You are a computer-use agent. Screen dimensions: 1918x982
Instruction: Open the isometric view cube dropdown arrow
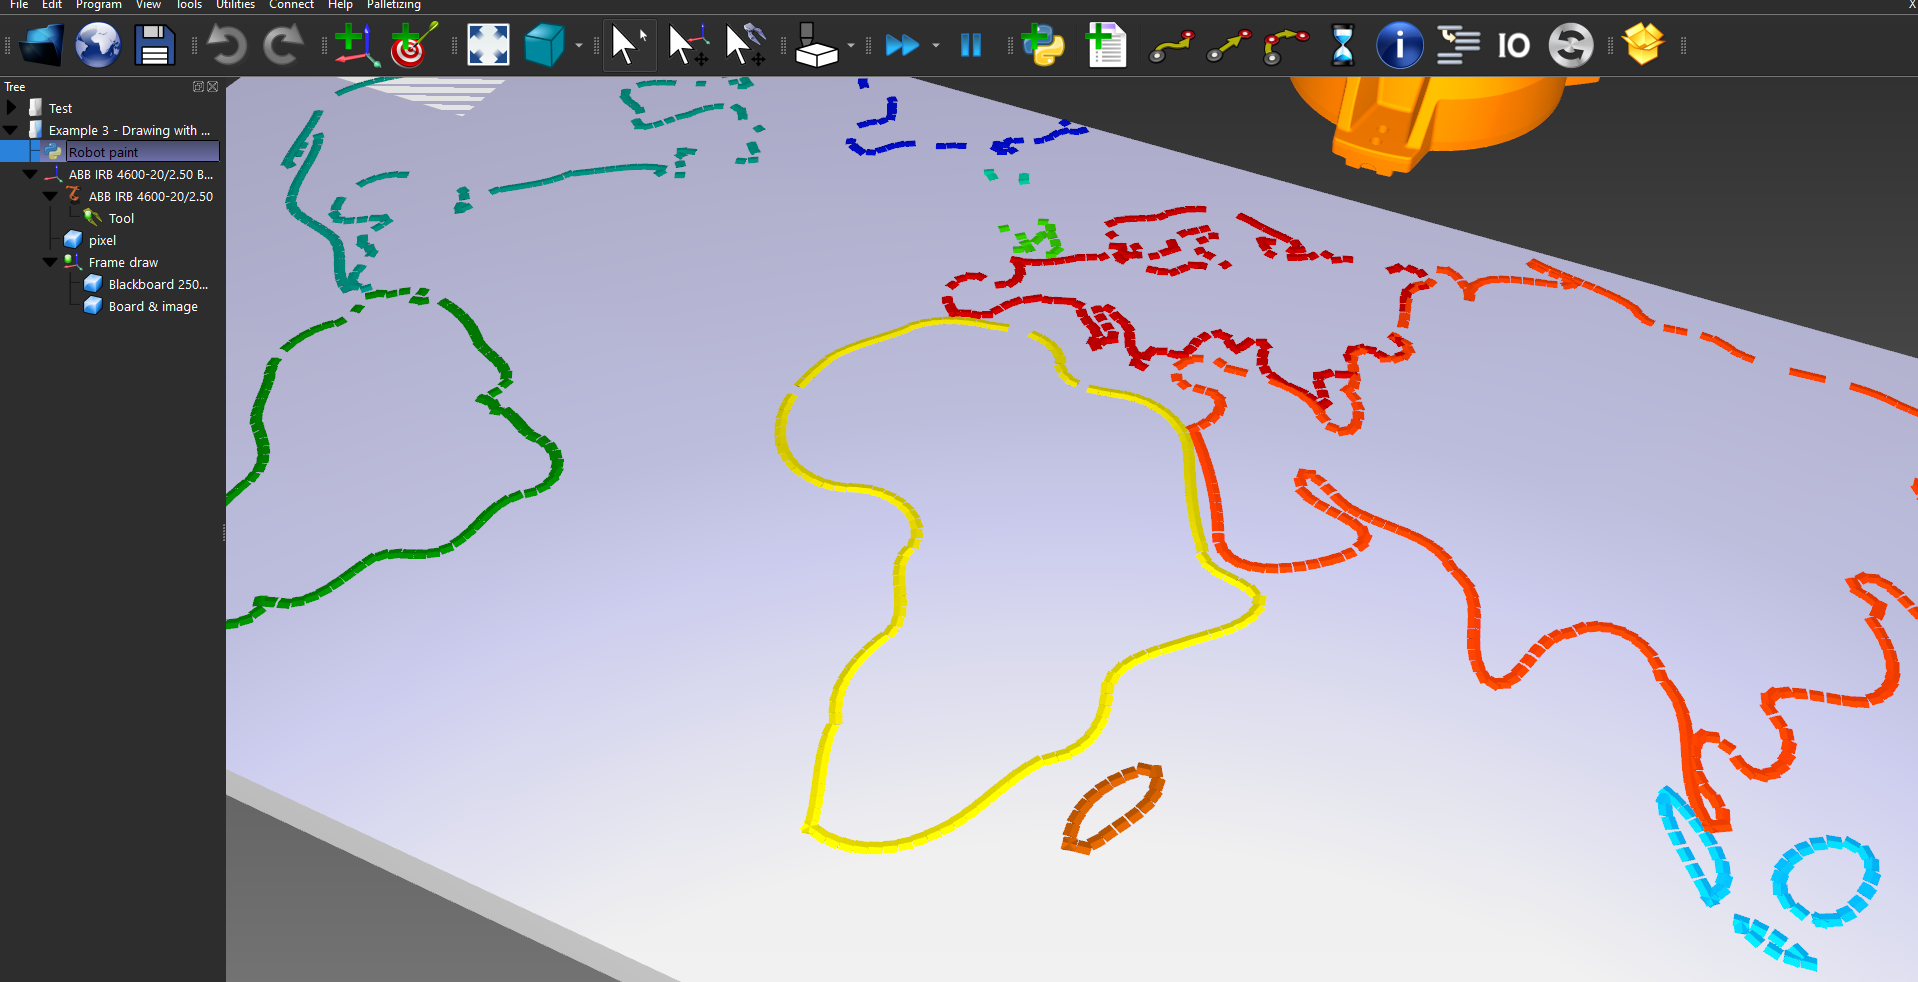pyautogui.click(x=579, y=46)
